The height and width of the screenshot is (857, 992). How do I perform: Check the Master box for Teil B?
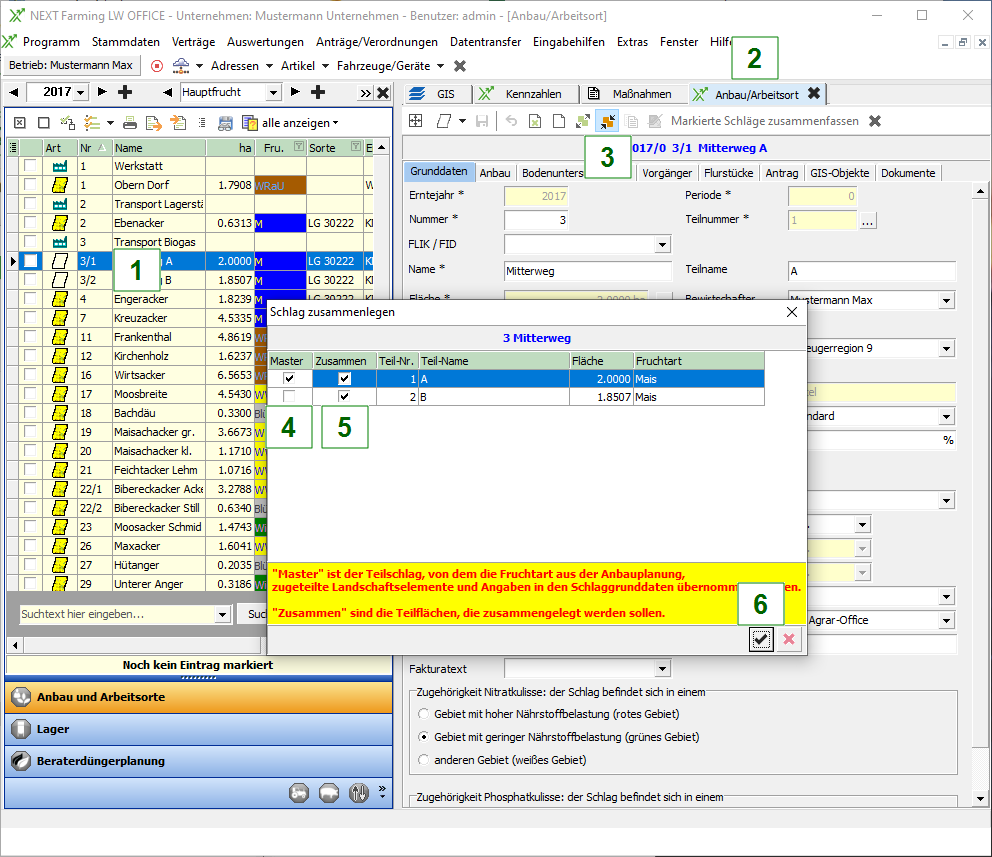[x=289, y=397]
